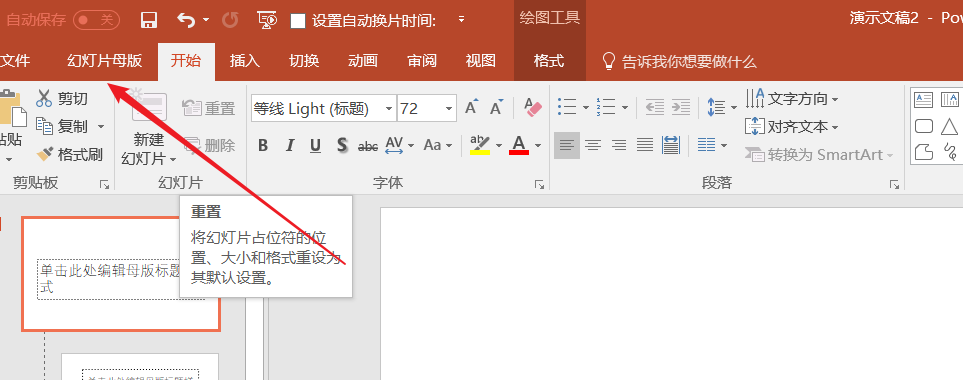The height and width of the screenshot is (380, 963).
Task: Open the 切换 tab
Action: pyautogui.click(x=304, y=61)
